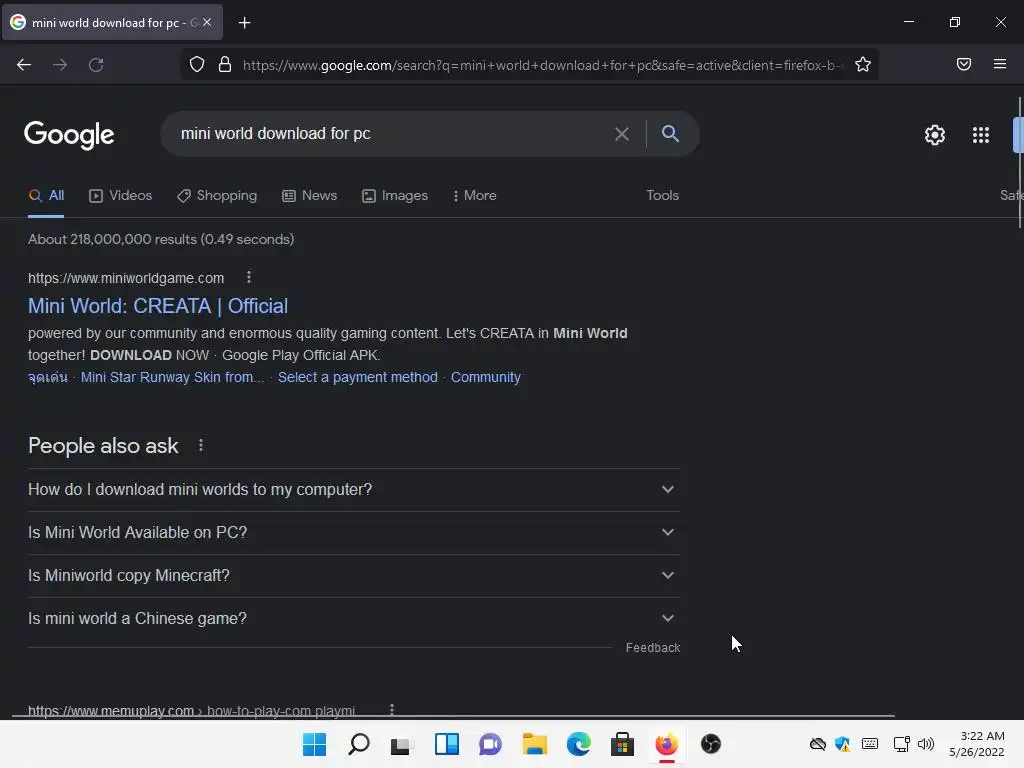1024x768 pixels.
Task: Clear the Google search box text
Action: (622, 134)
